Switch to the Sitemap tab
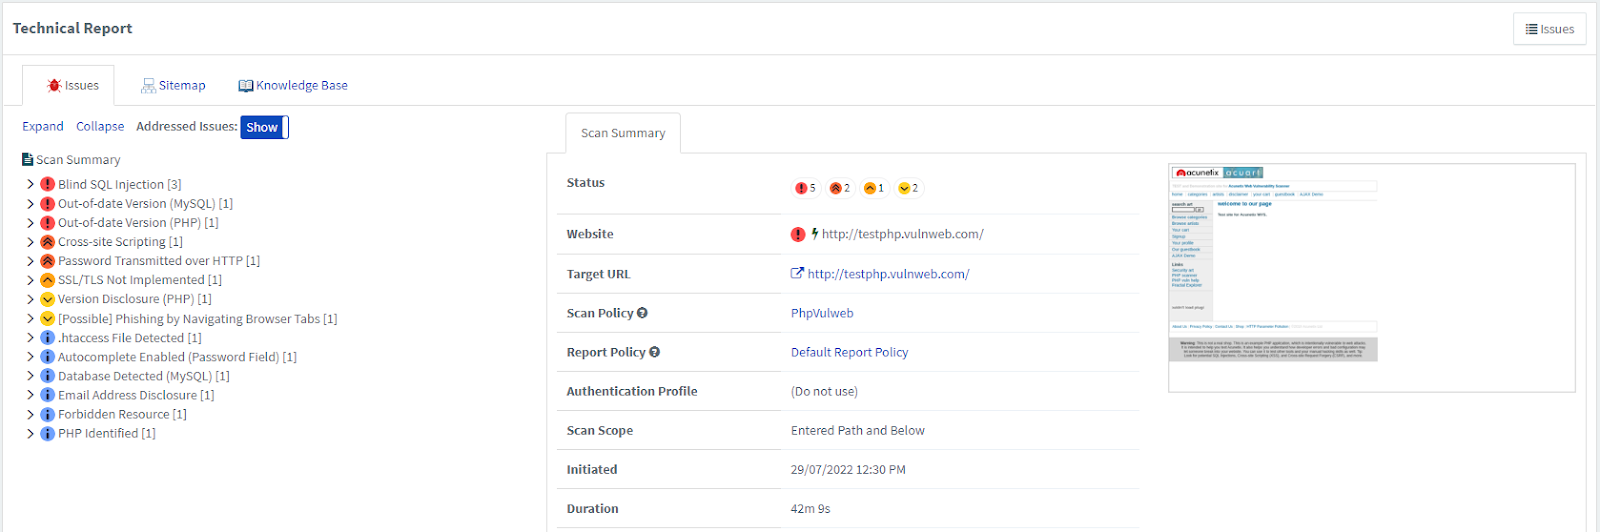The image size is (1600, 532). (x=173, y=86)
